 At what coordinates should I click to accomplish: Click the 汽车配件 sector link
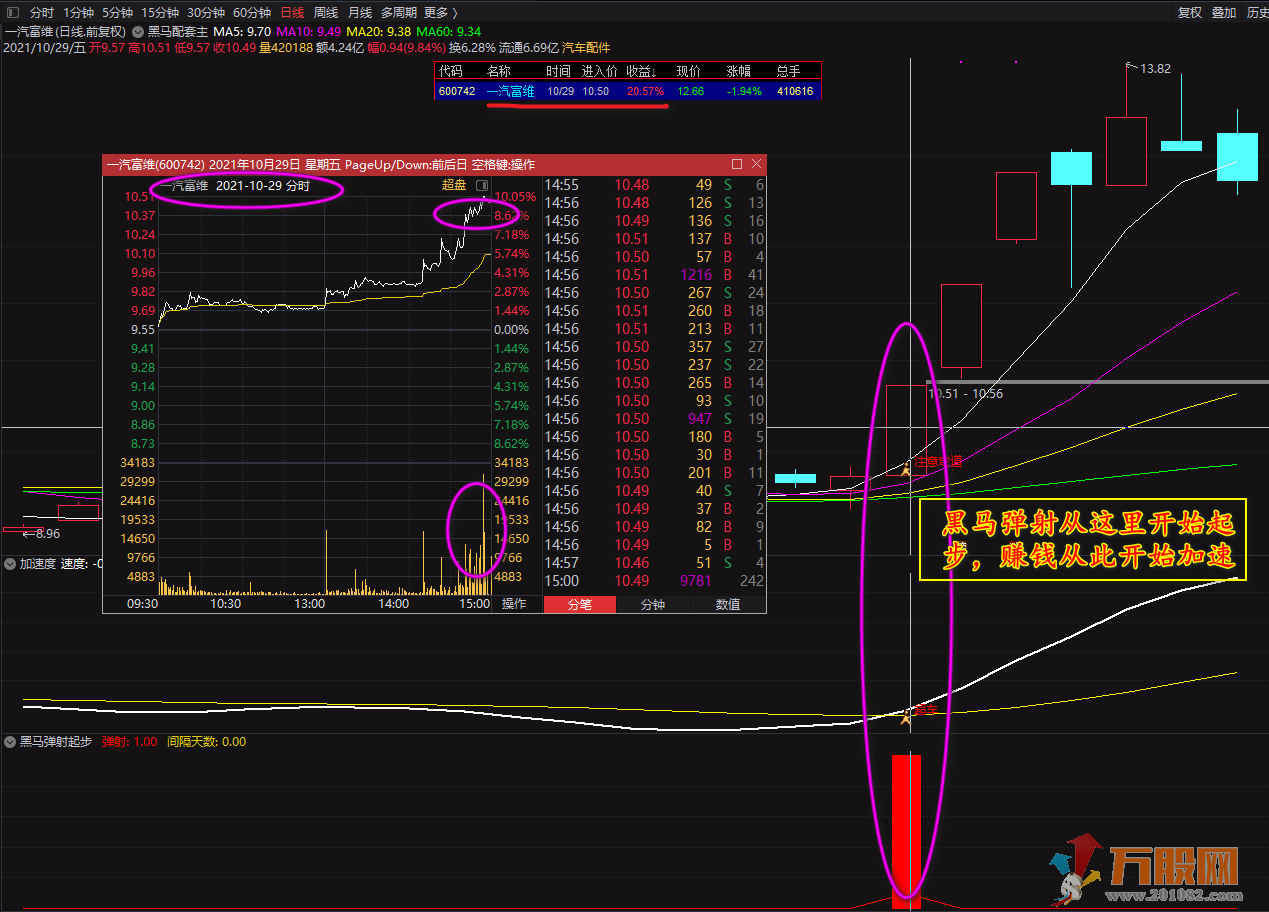pos(586,47)
